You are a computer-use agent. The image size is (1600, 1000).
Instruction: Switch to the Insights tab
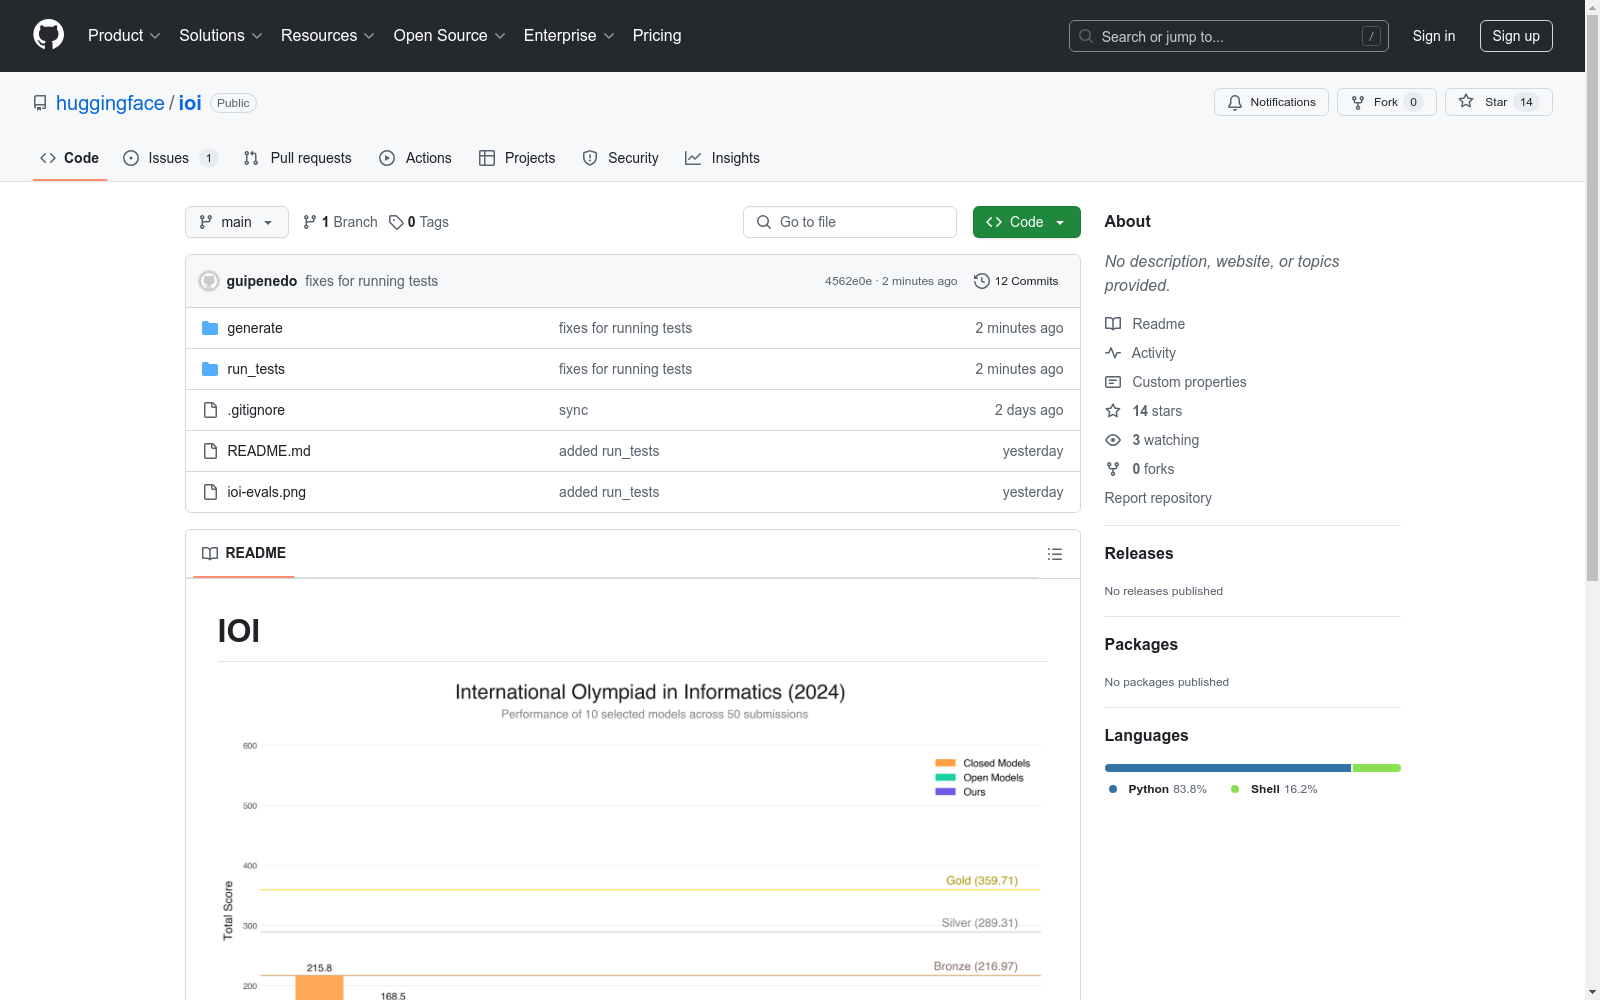722,158
